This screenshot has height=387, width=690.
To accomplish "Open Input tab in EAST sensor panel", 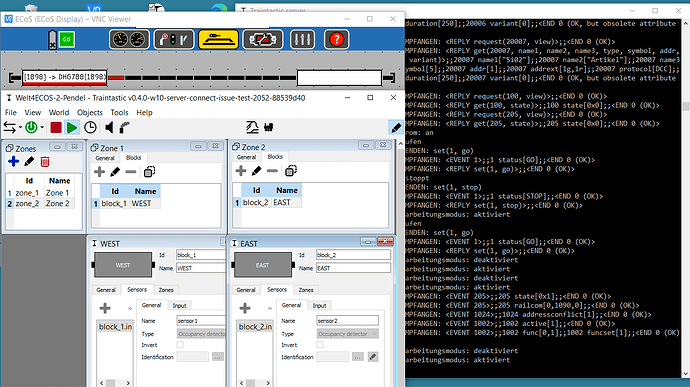I will (x=319, y=306).
